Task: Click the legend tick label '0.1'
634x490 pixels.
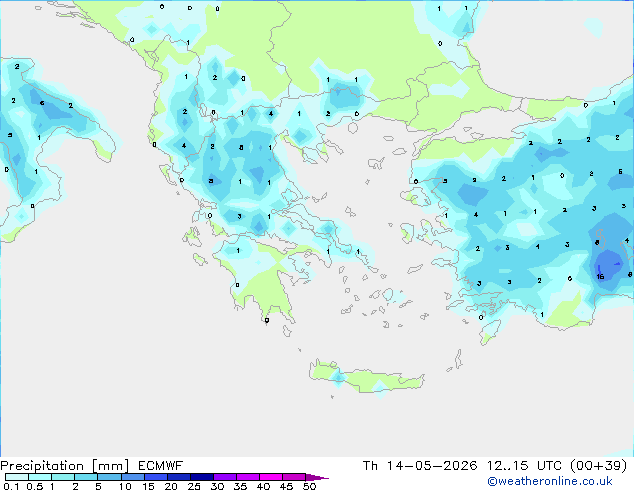Action: [x=11, y=486]
